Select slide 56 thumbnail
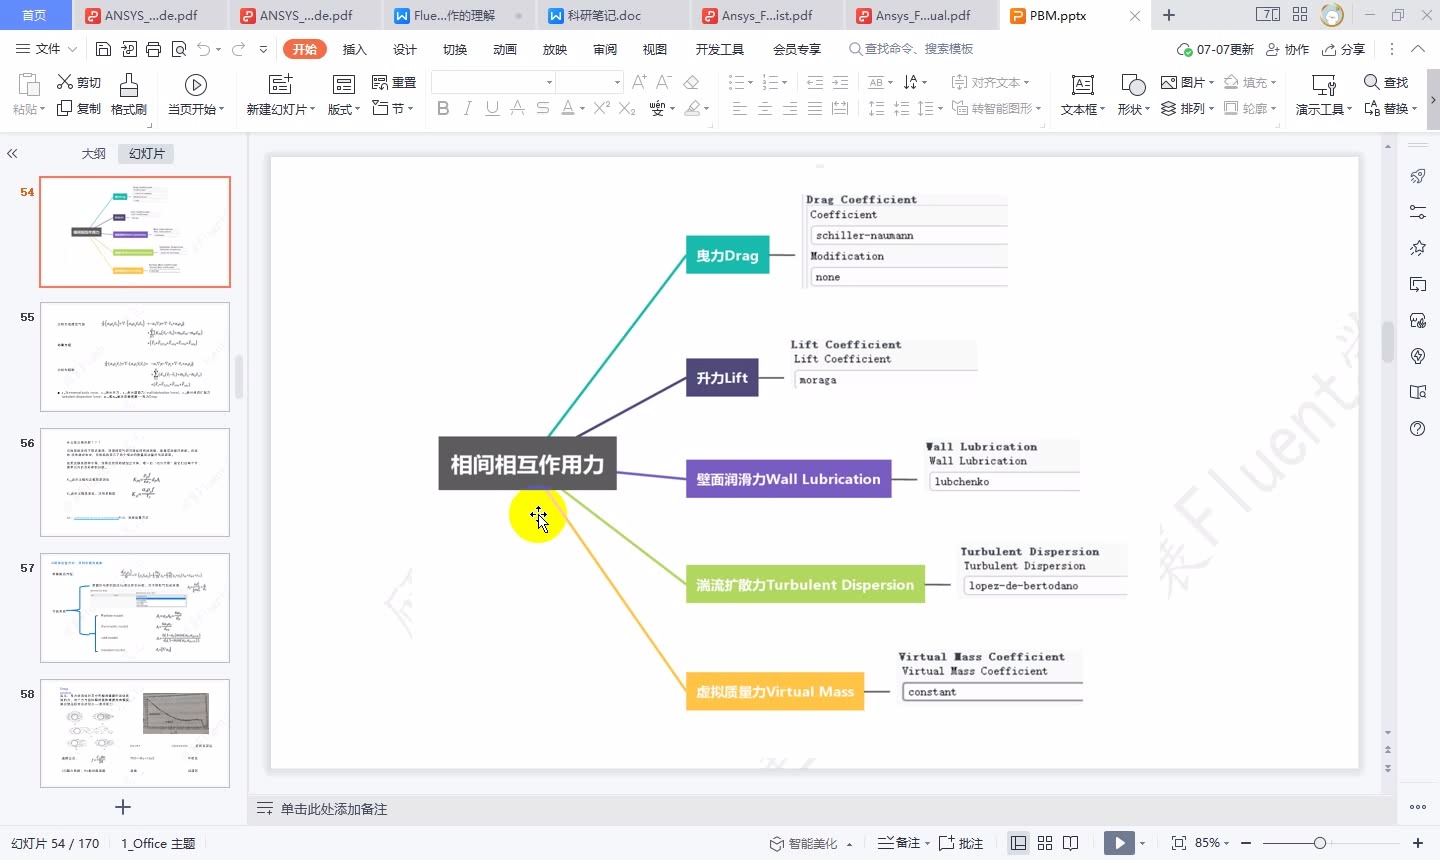 pyautogui.click(x=135, y=482)
